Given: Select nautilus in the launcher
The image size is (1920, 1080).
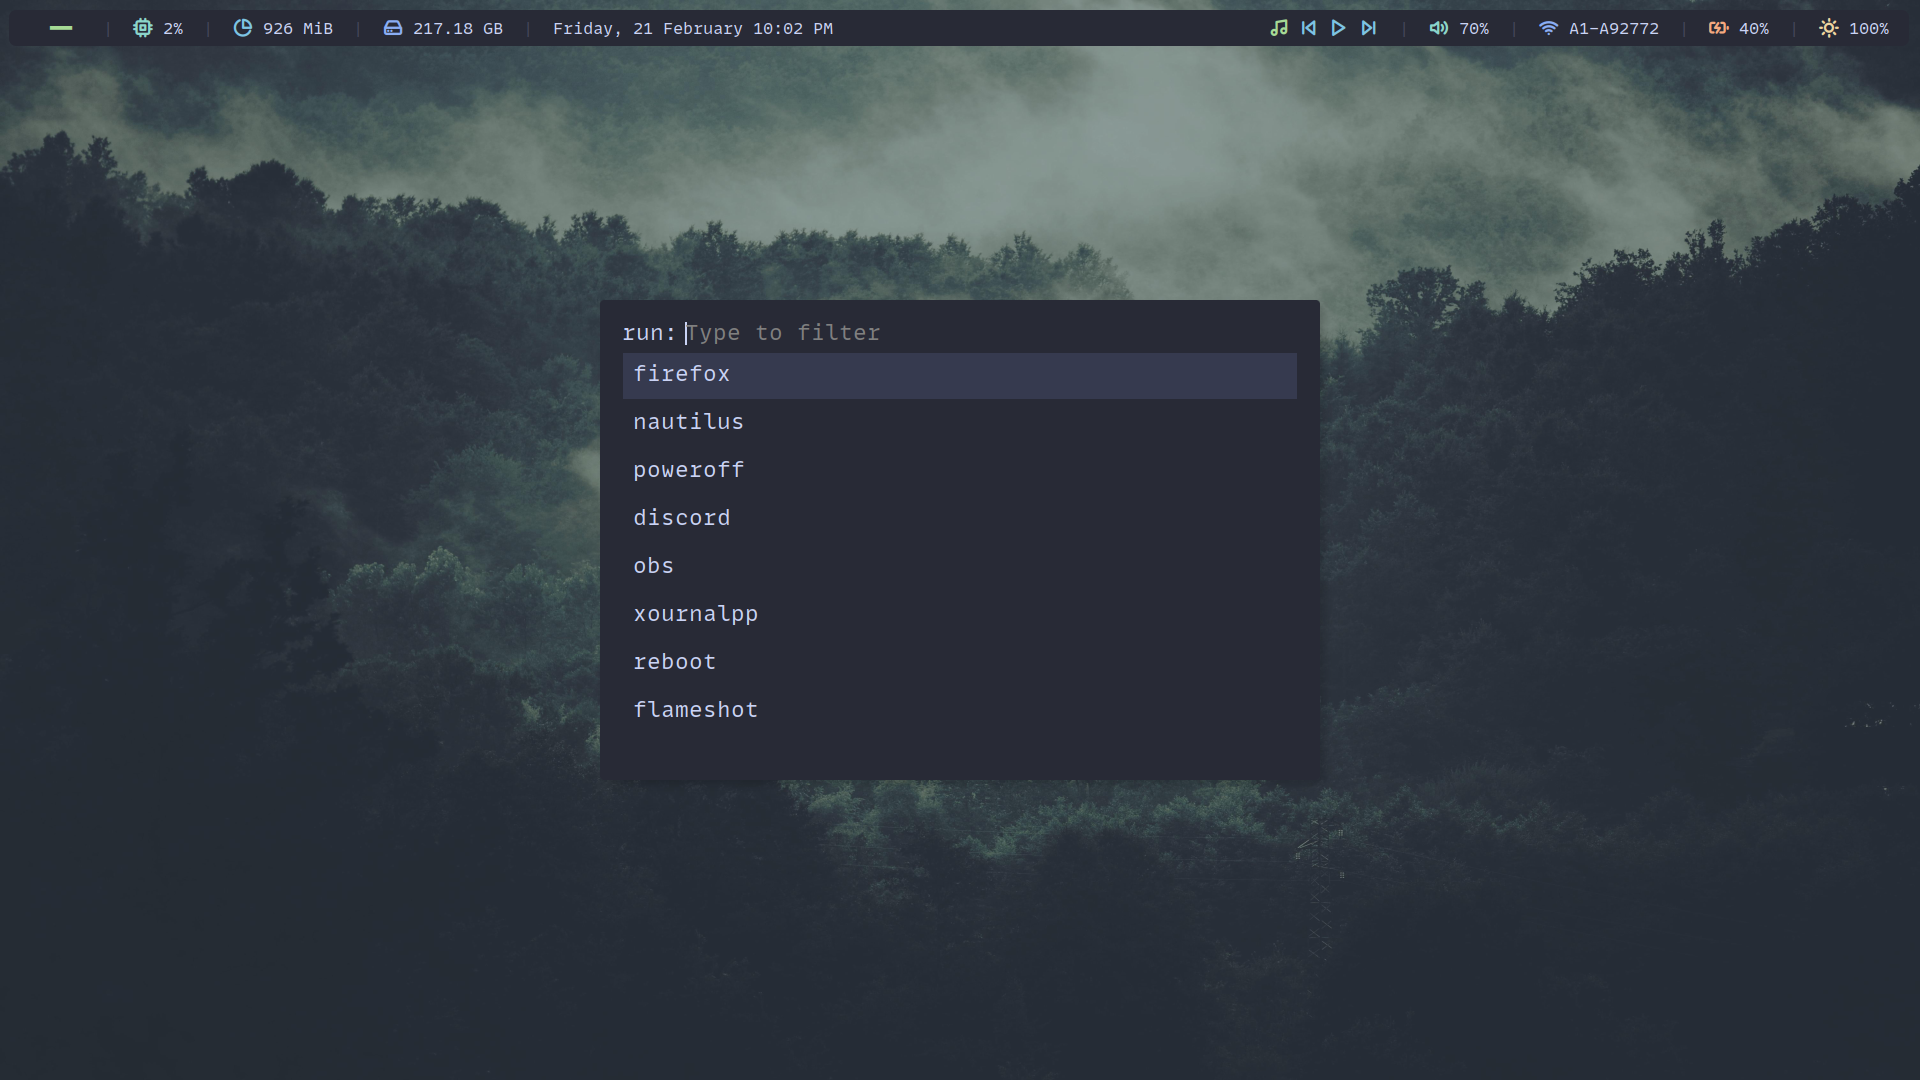Looking at the screenshot, I should coord(960,423).
